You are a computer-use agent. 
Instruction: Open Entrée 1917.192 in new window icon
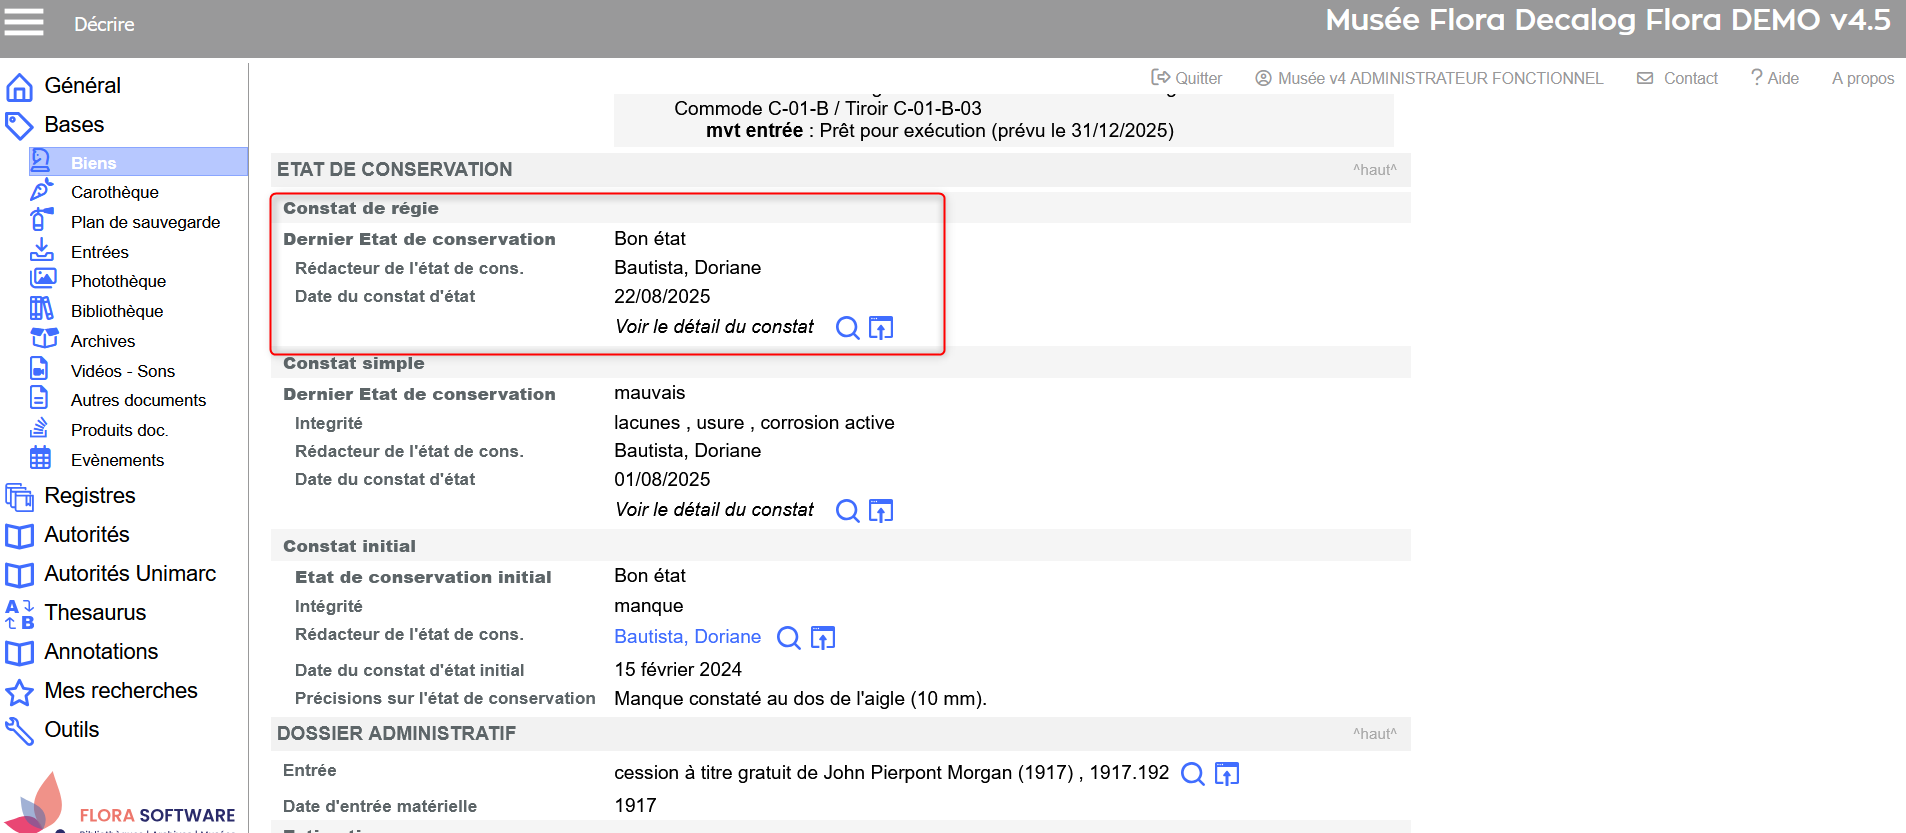(x=1227, y=774)
